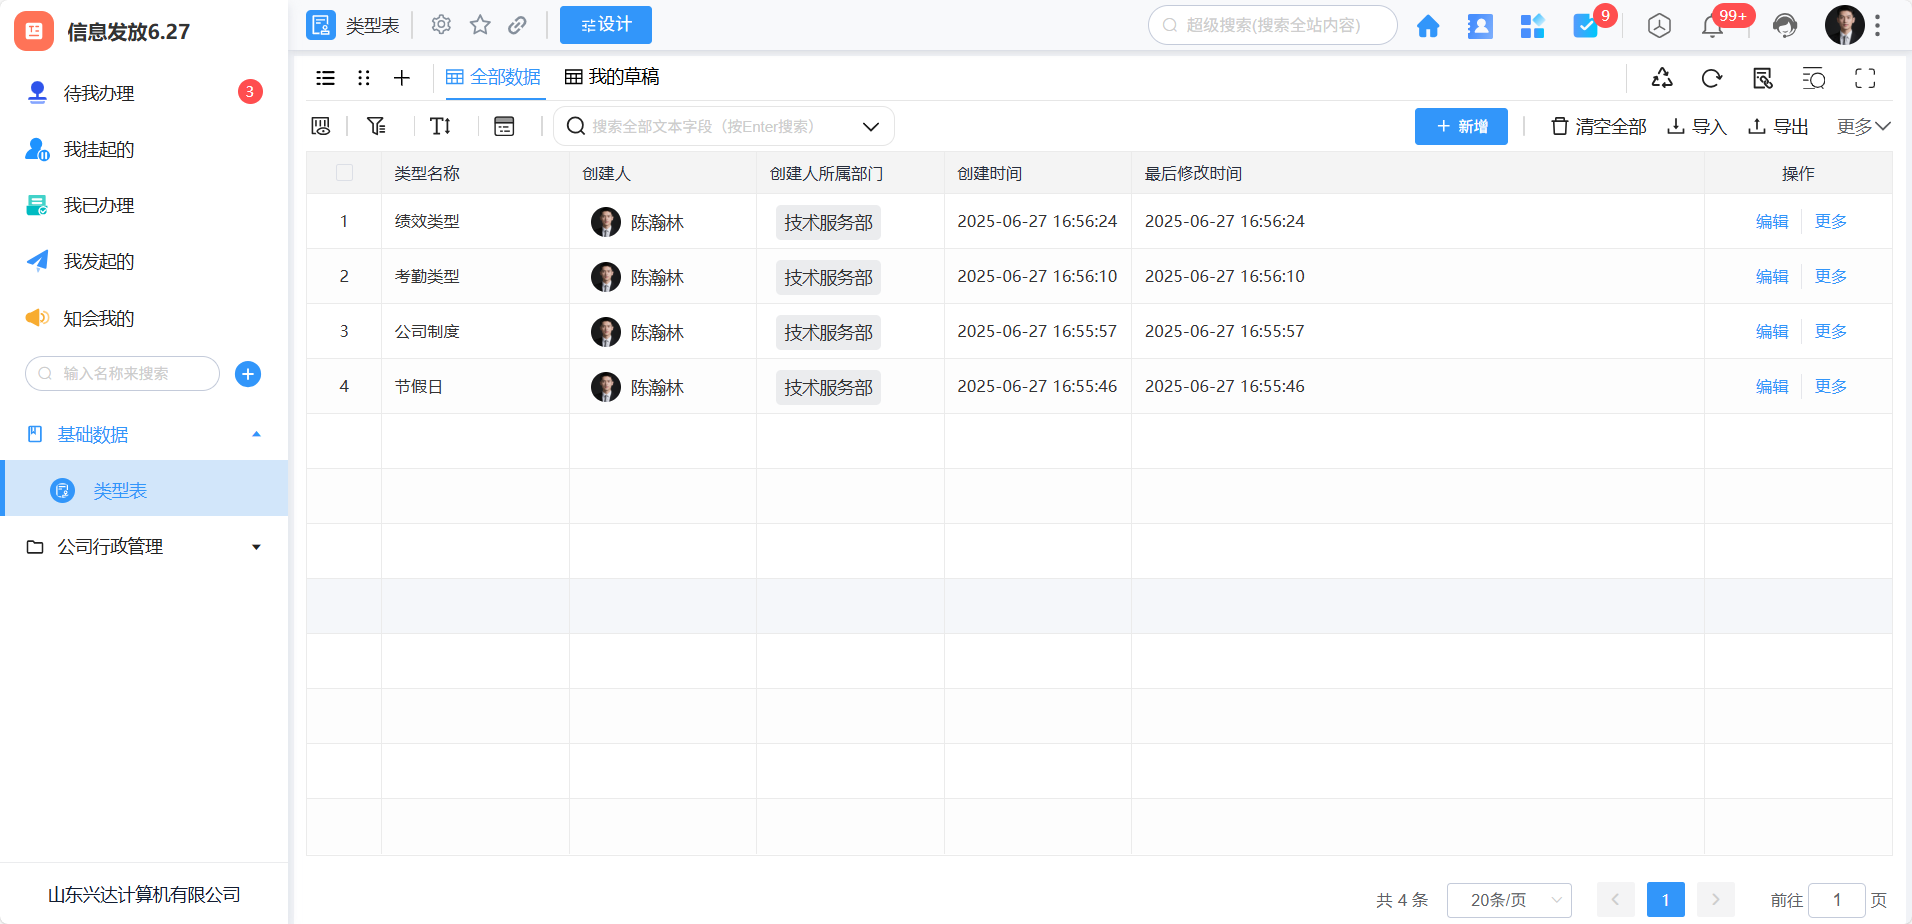Expand the 公司行政管理 folder
Viewport: 1912px width, 924px height.
256,547
